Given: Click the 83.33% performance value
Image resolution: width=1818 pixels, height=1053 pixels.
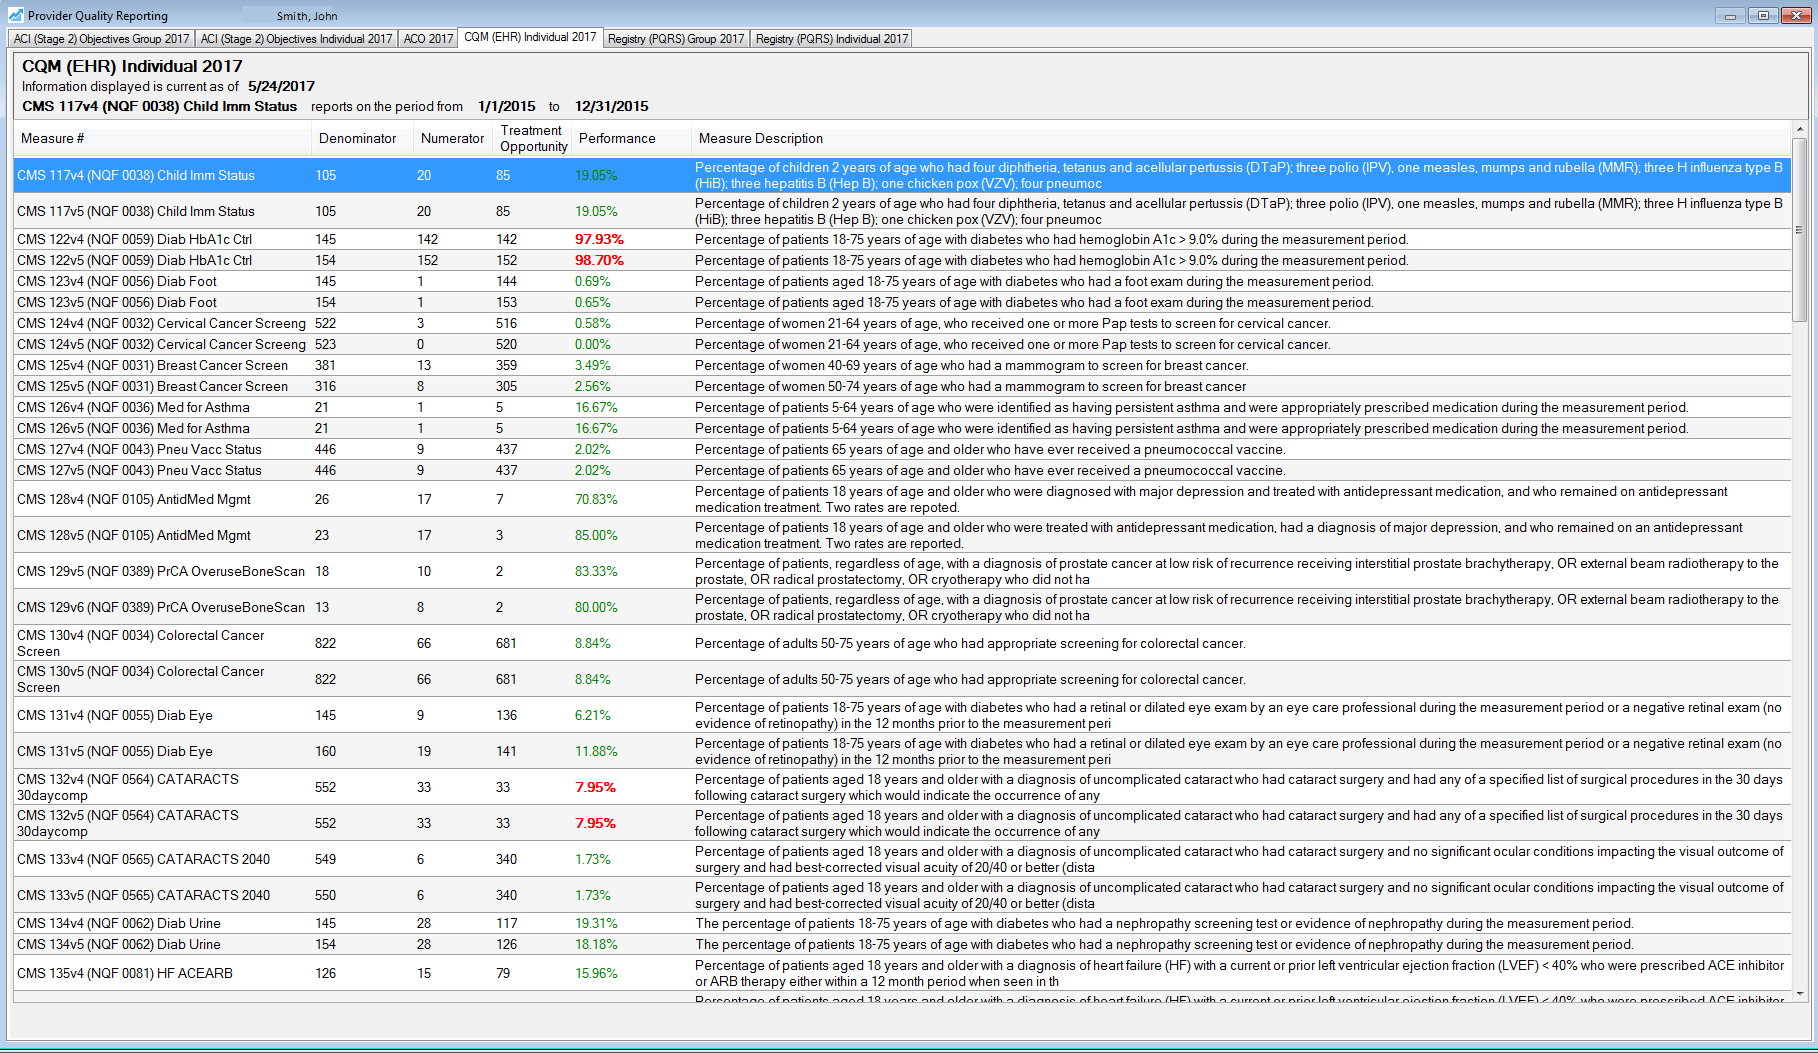Looking at the screenshot, I should click(x=596, y=571).
